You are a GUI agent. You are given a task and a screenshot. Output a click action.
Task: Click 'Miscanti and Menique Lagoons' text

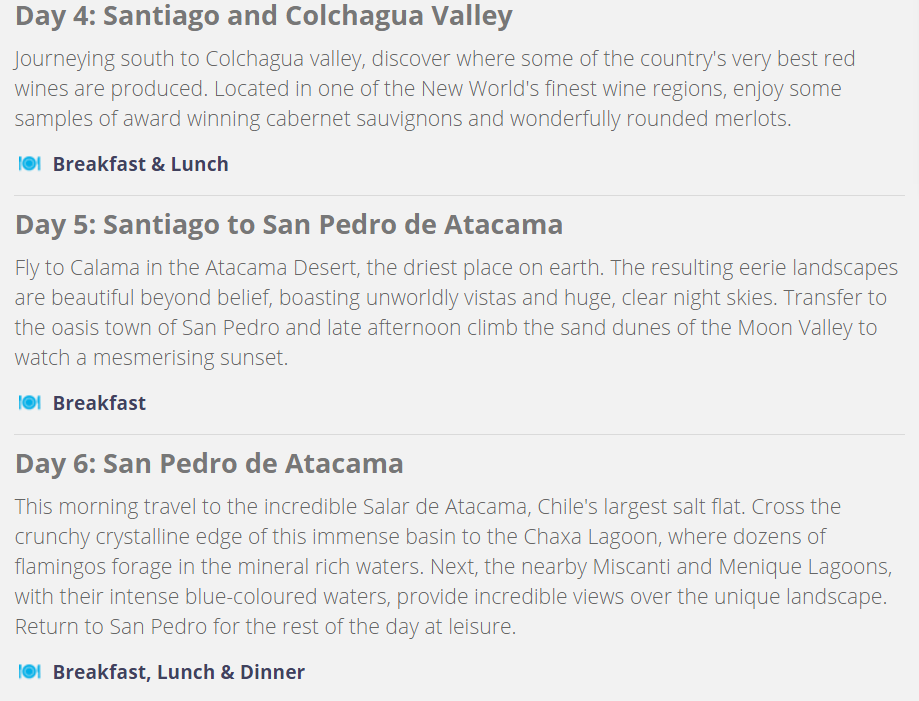pyautogui.click(x=742, y=567)
